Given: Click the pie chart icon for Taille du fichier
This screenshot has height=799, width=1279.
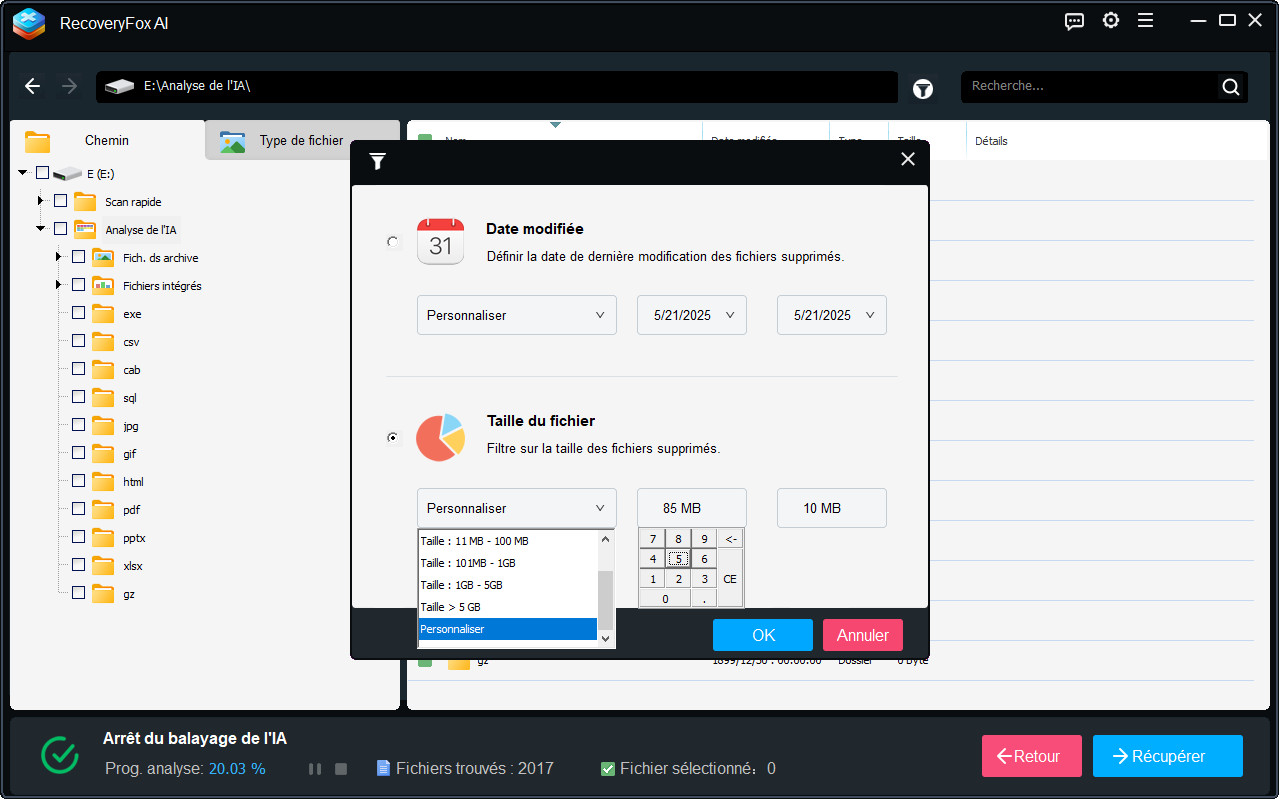Looking at the screenshot, I should (x=440, y=437).
